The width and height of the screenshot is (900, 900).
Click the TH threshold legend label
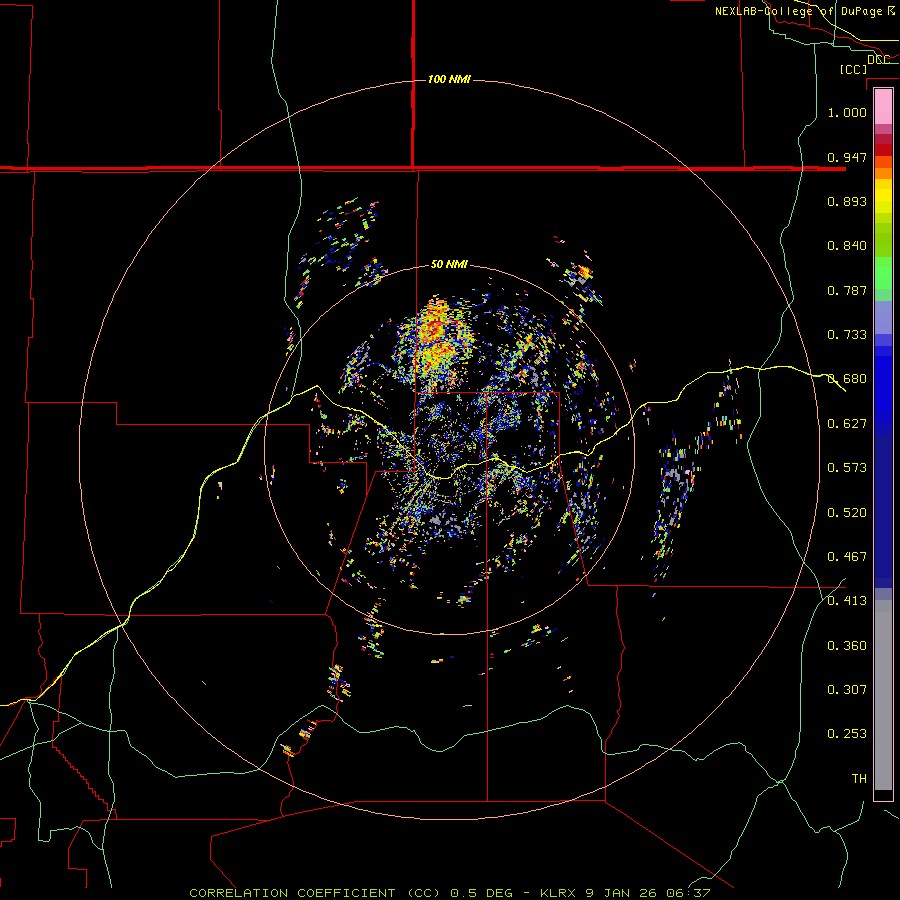(859, 778)
